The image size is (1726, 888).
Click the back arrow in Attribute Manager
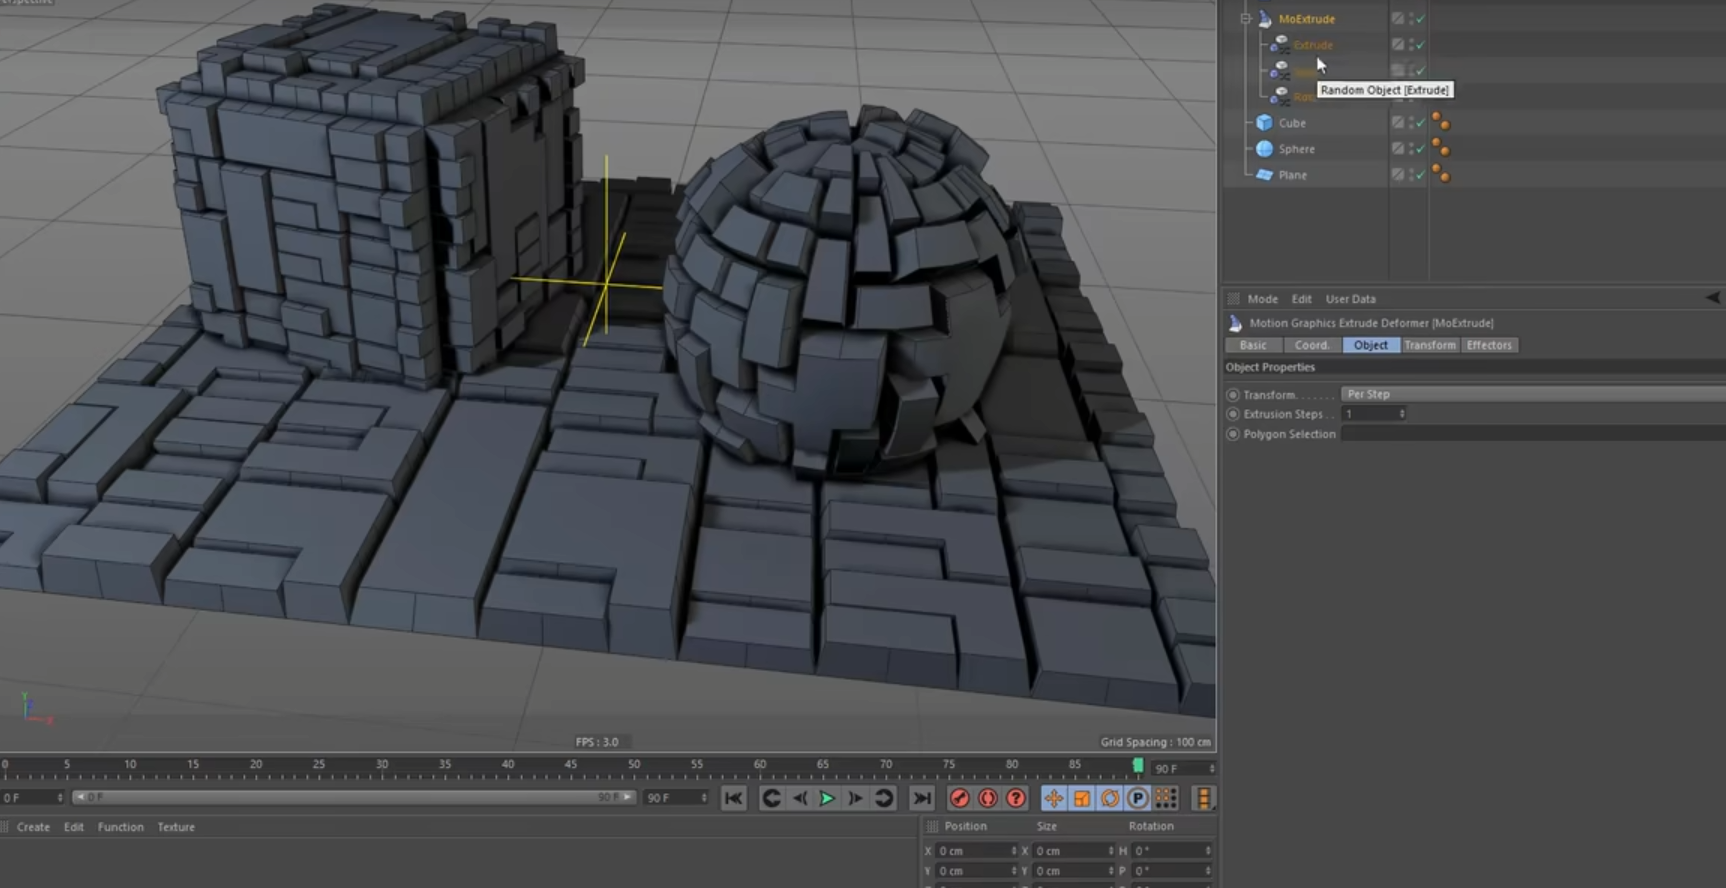coord(1713,298)
